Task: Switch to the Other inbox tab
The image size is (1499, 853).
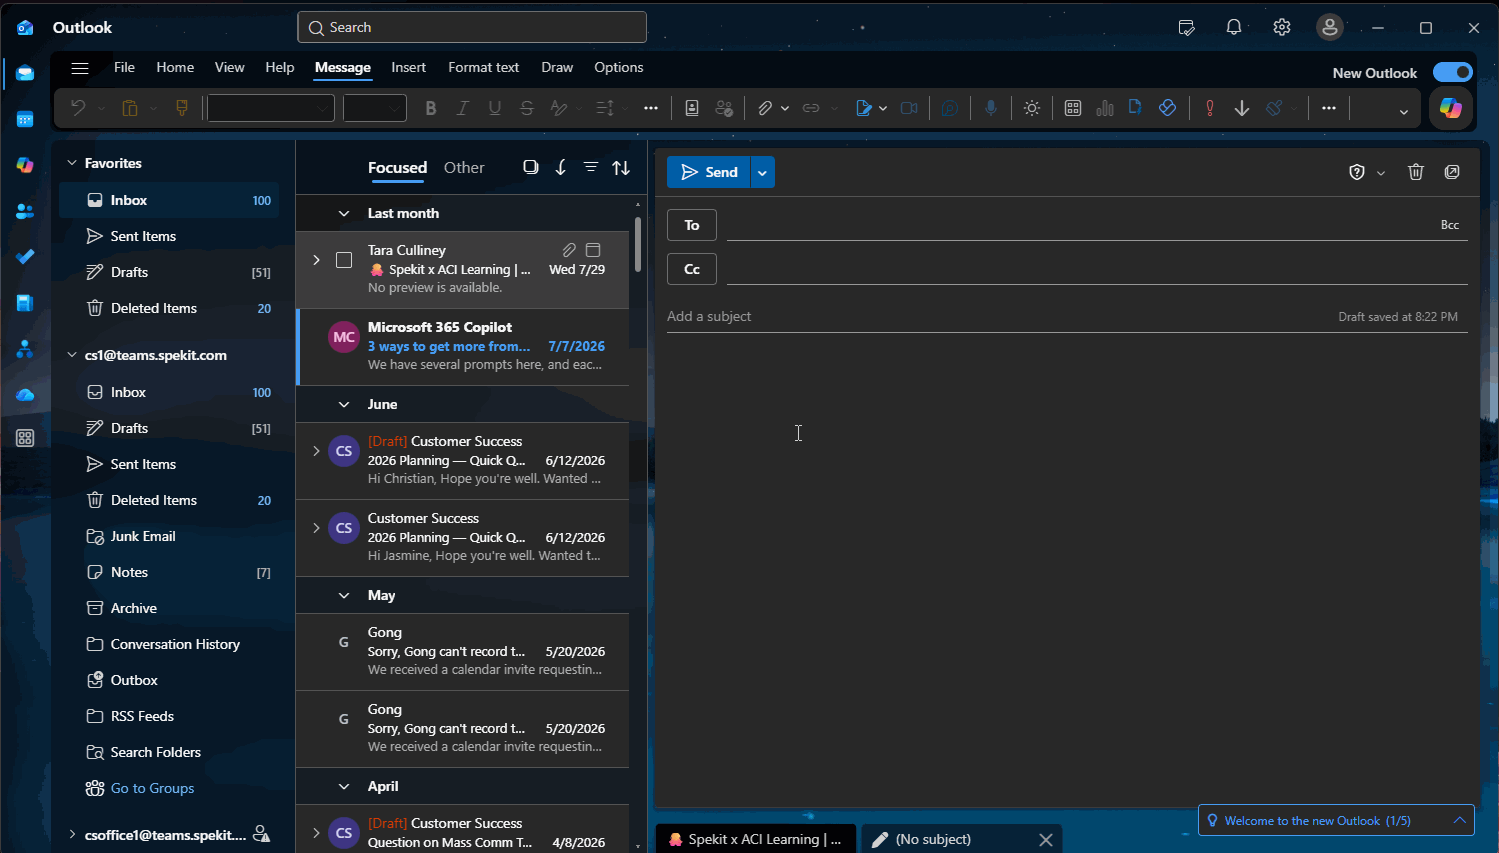Action: click(x=464, y=167)
